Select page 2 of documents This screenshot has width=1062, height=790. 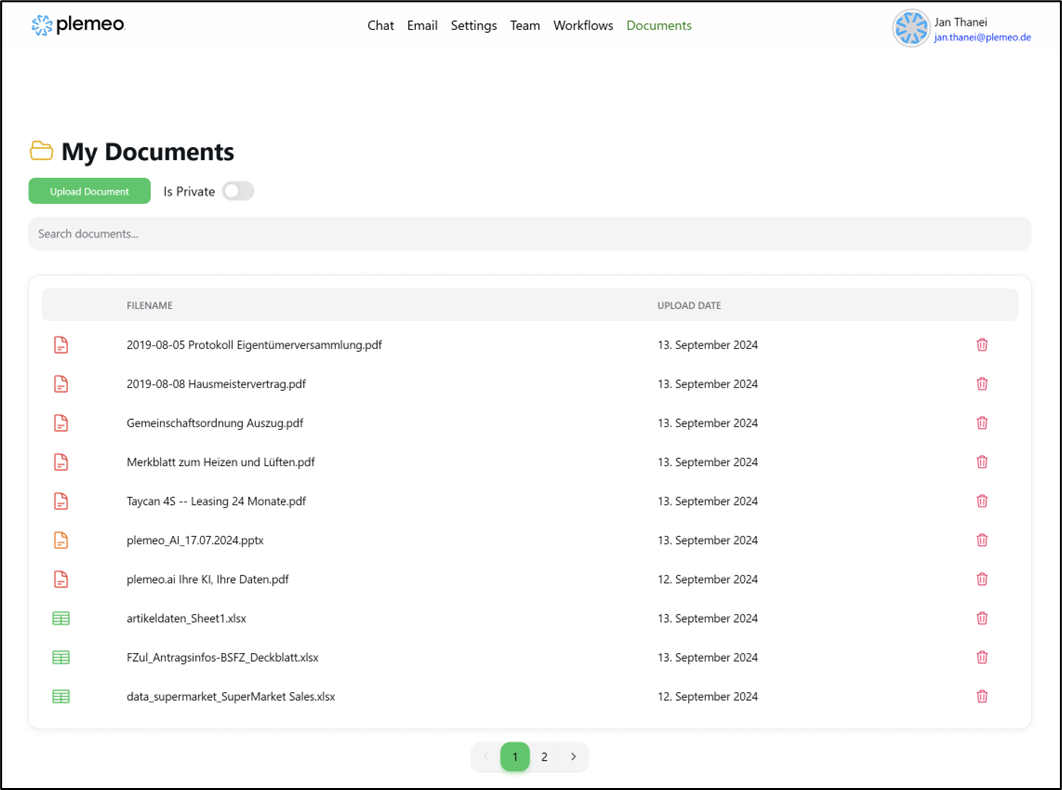(x=544, y=757)
